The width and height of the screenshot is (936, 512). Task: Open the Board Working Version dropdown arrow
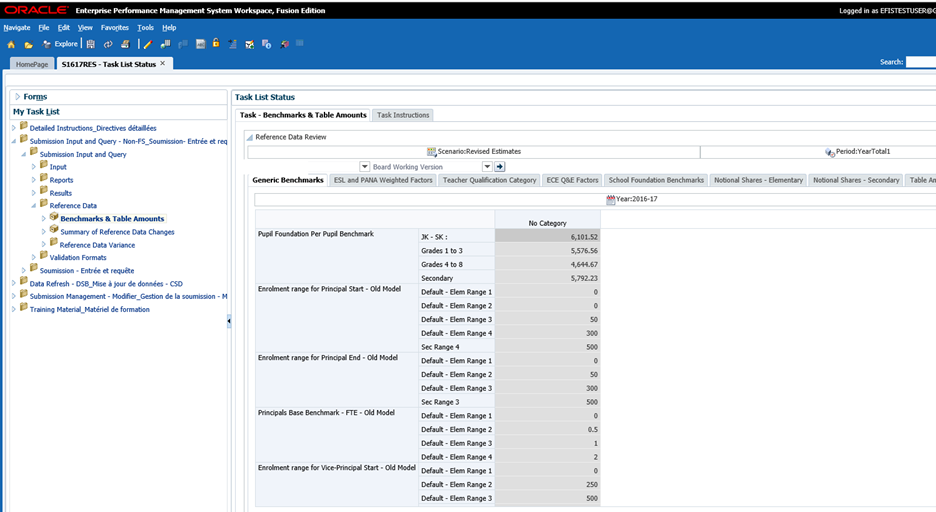pyautogui.click(x=487, y=167)
